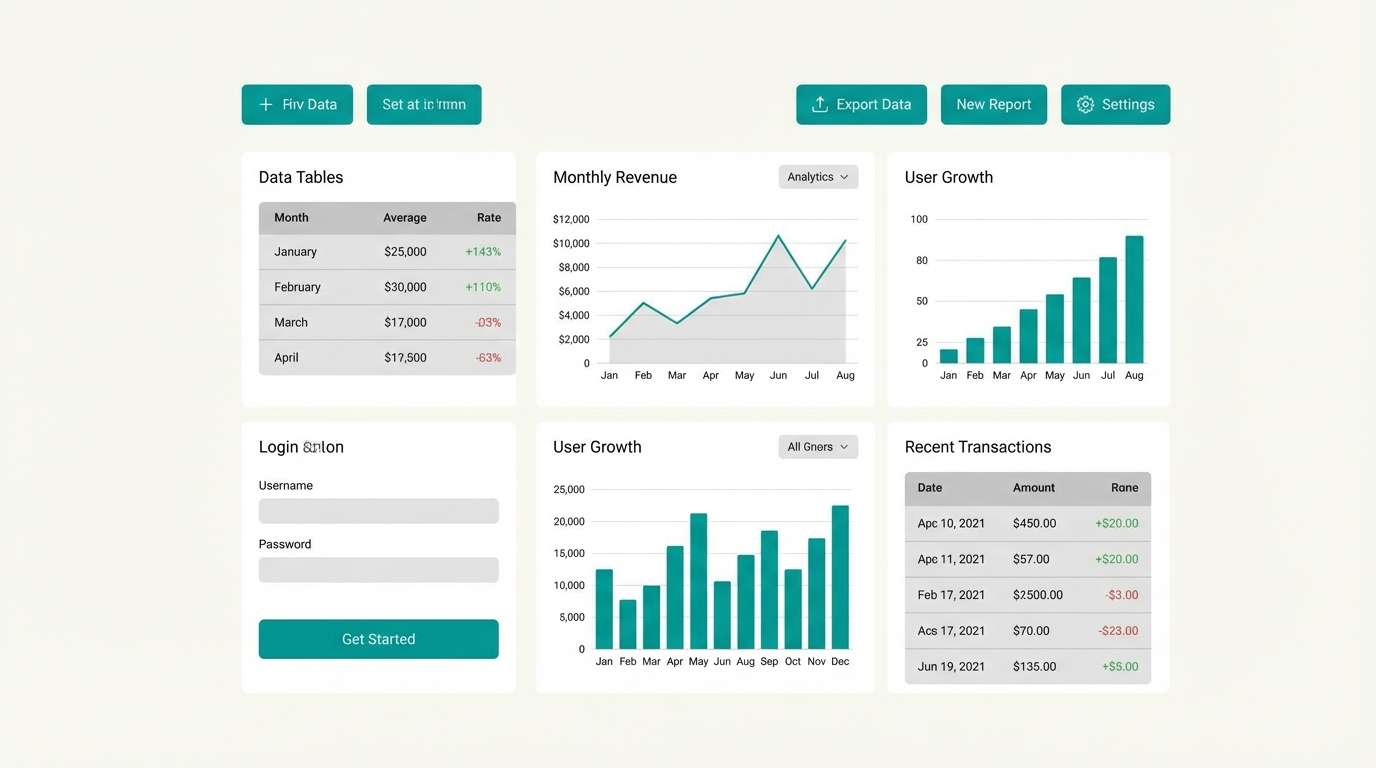
Task: Click the Rate column header in Data Tables
Action: pyautogui.click(x=488, y=217)
